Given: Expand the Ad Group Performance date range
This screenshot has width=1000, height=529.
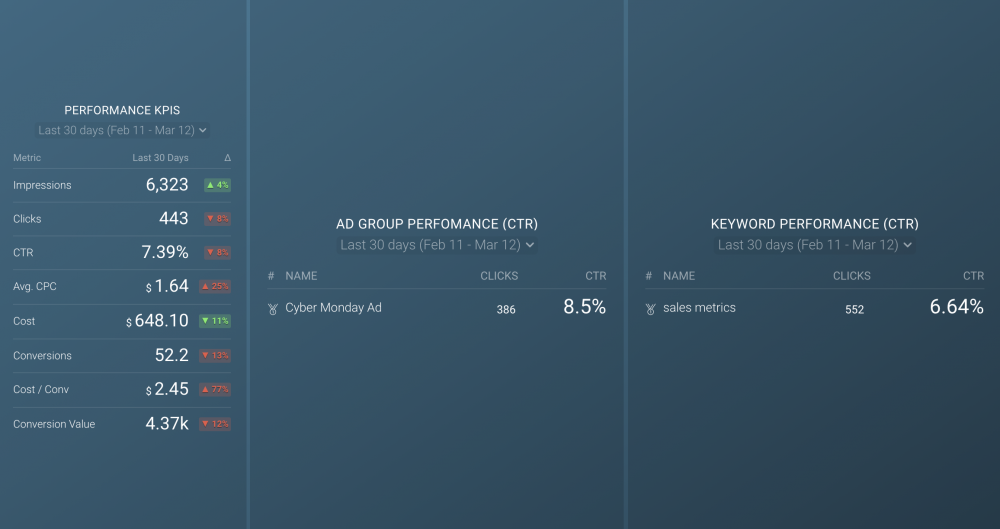Looking at the screenshot, I should pos(437,245).
